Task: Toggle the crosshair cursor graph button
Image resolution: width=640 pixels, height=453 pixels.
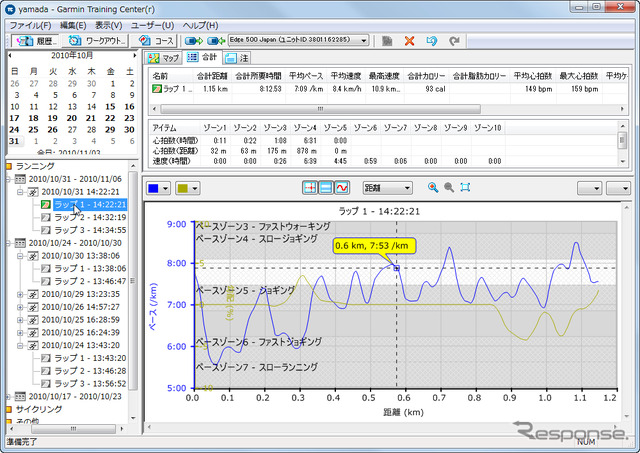Action: point(310,188)
